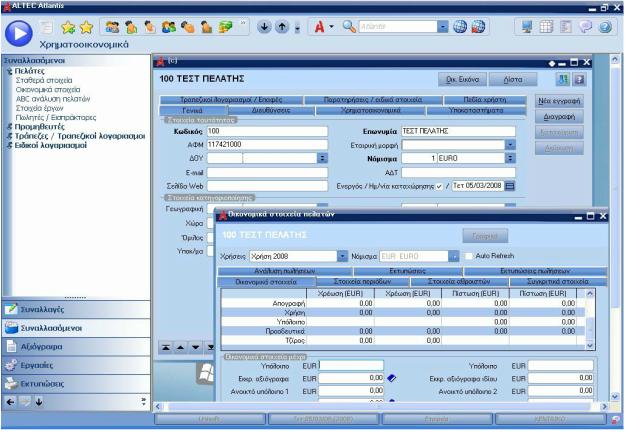Screen dimensions: 625x432
Task: Click the bottom horizontal scrollbar left arrow
Action: [x=157, y=406]
